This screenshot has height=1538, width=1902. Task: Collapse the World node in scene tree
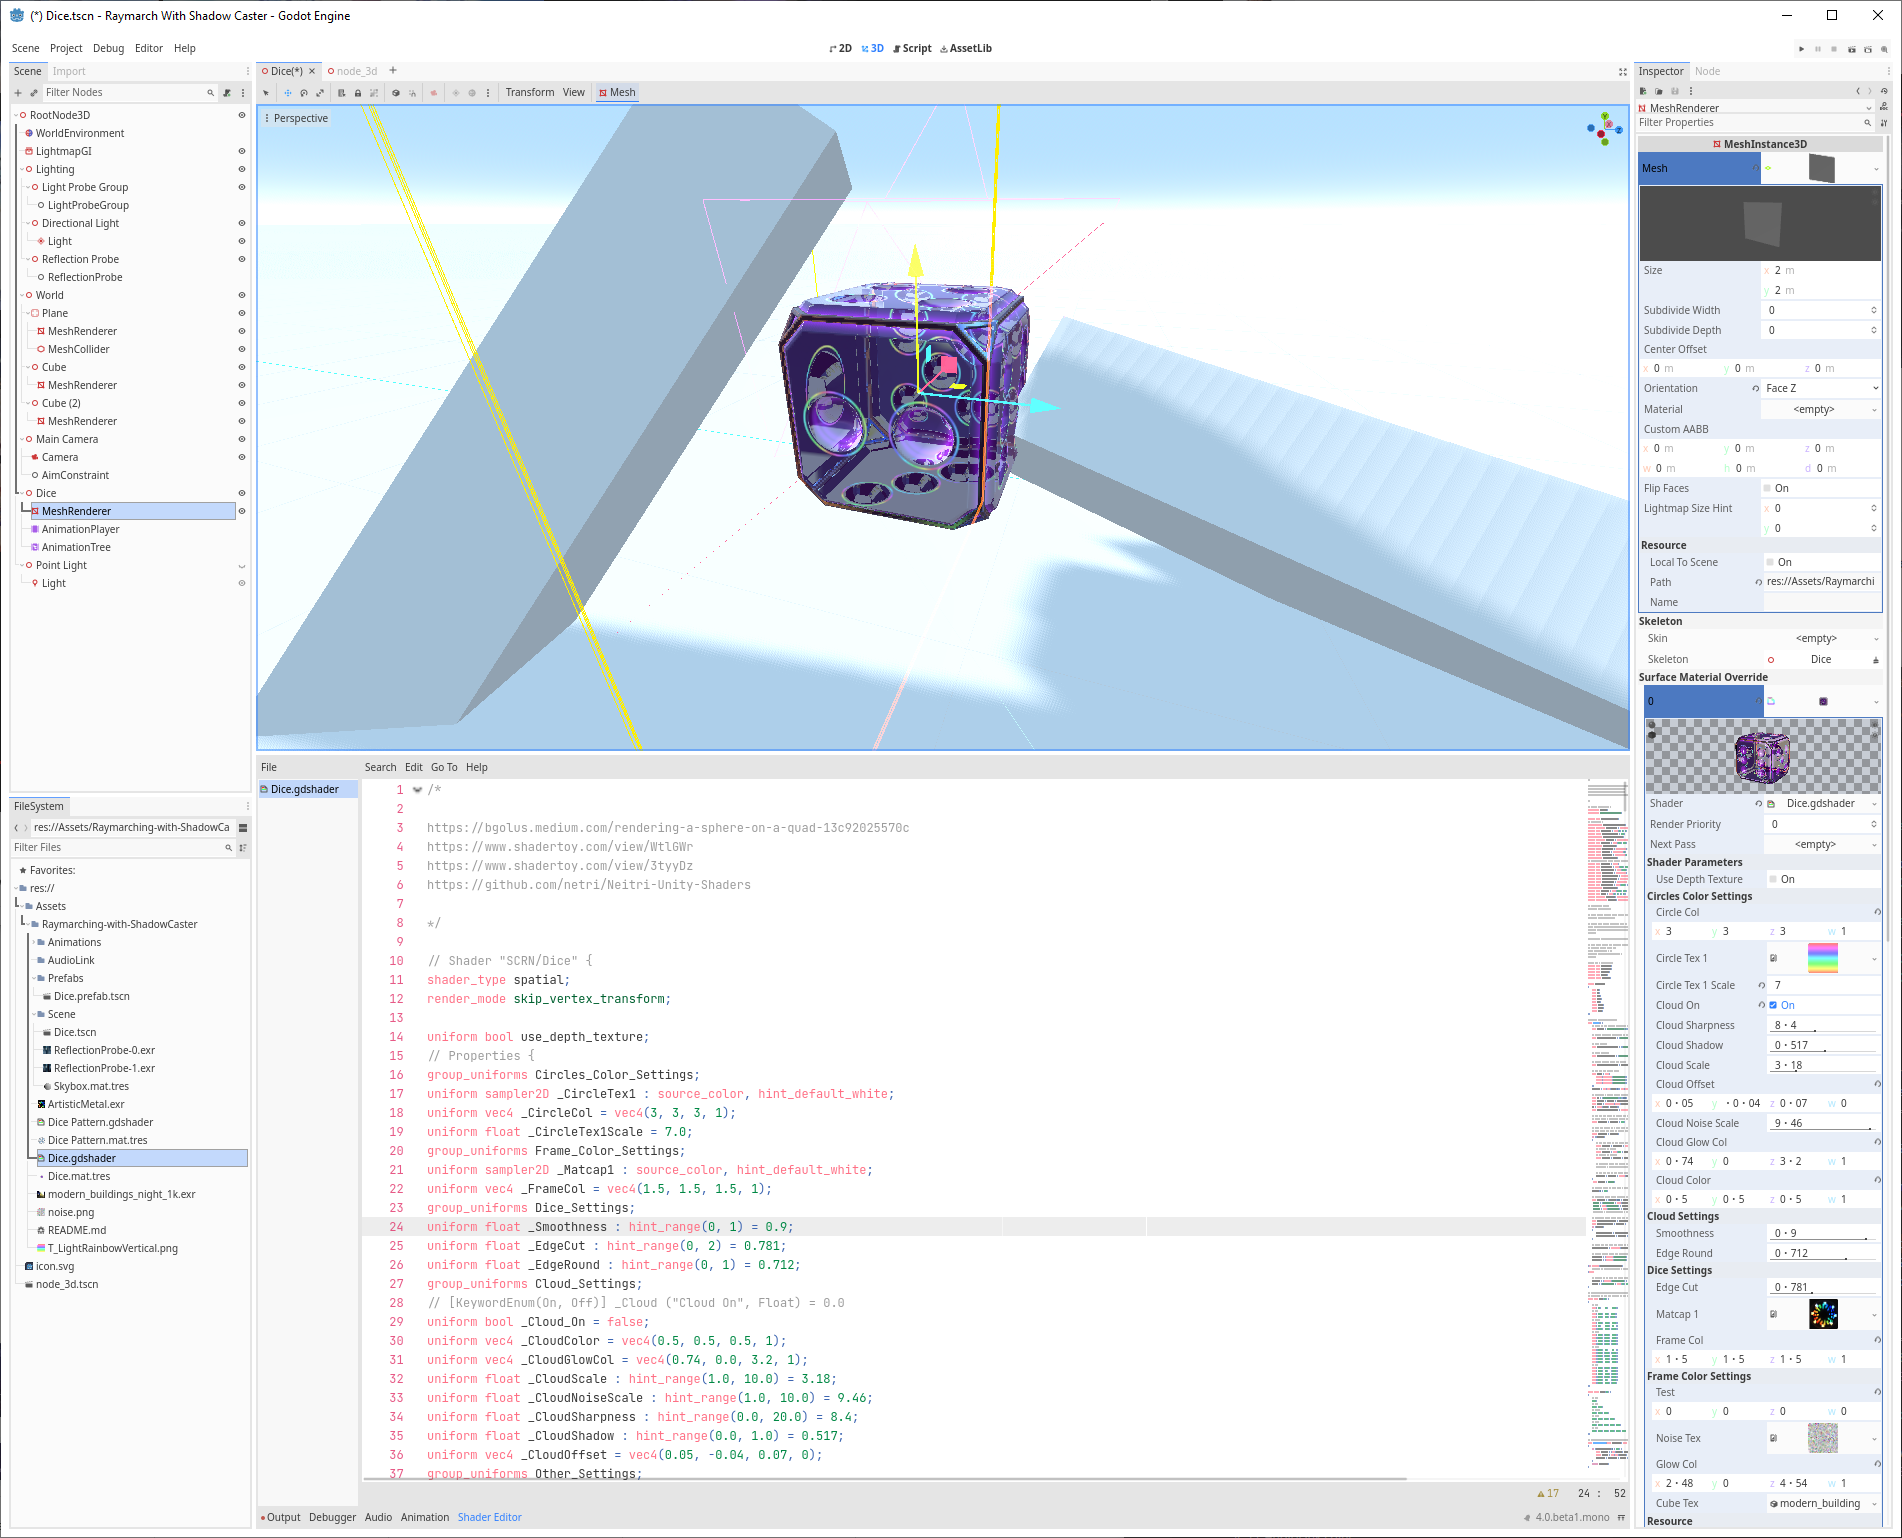pos(22,296)
